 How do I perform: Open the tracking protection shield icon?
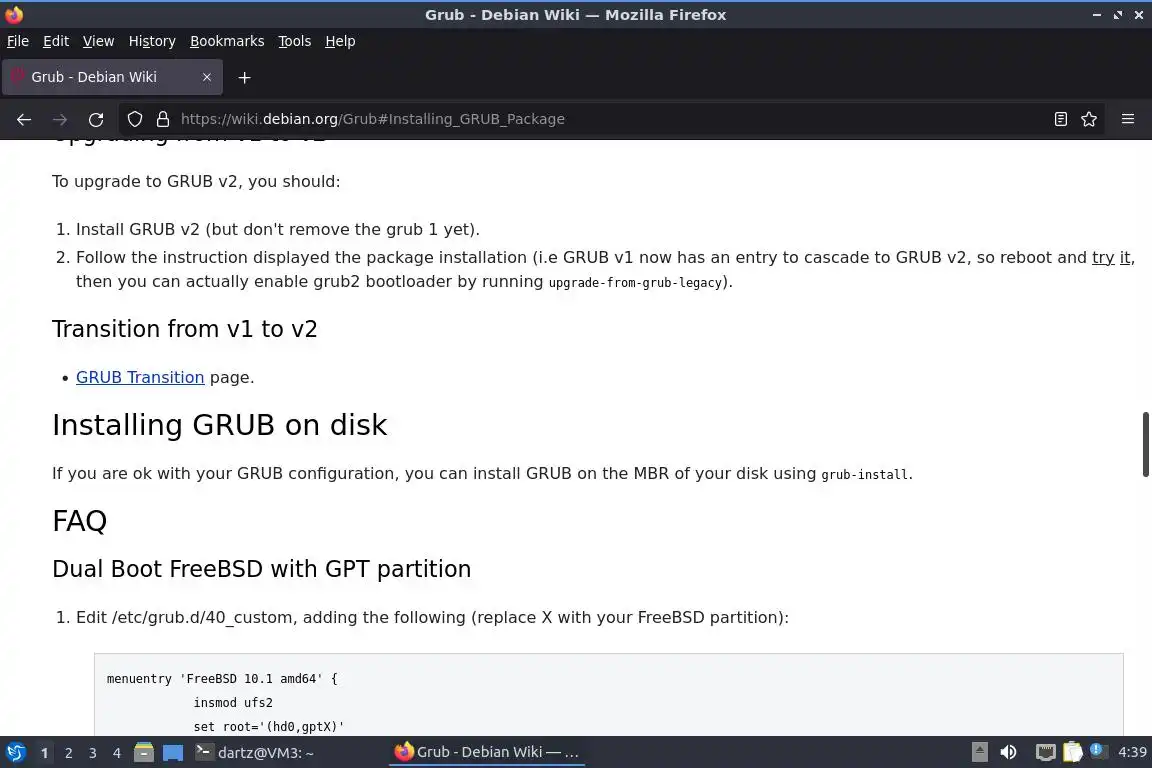pos(134,119)
